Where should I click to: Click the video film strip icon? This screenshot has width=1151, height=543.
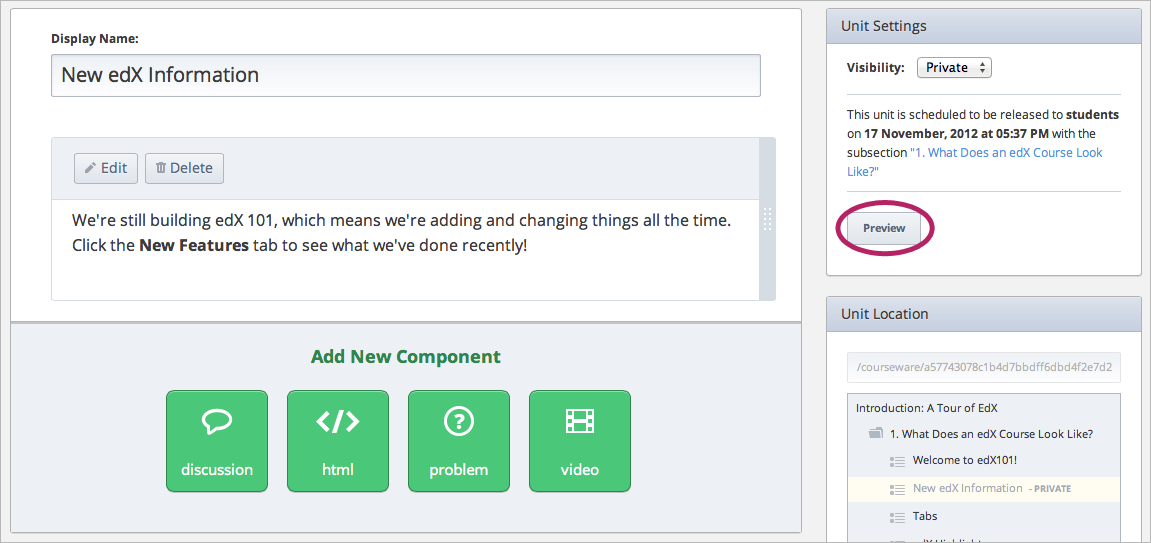point(580,422)
